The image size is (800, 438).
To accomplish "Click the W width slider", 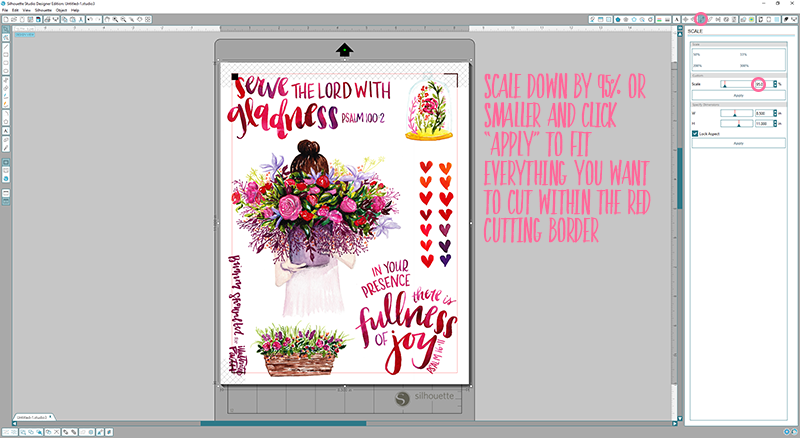I will point(737,113).
